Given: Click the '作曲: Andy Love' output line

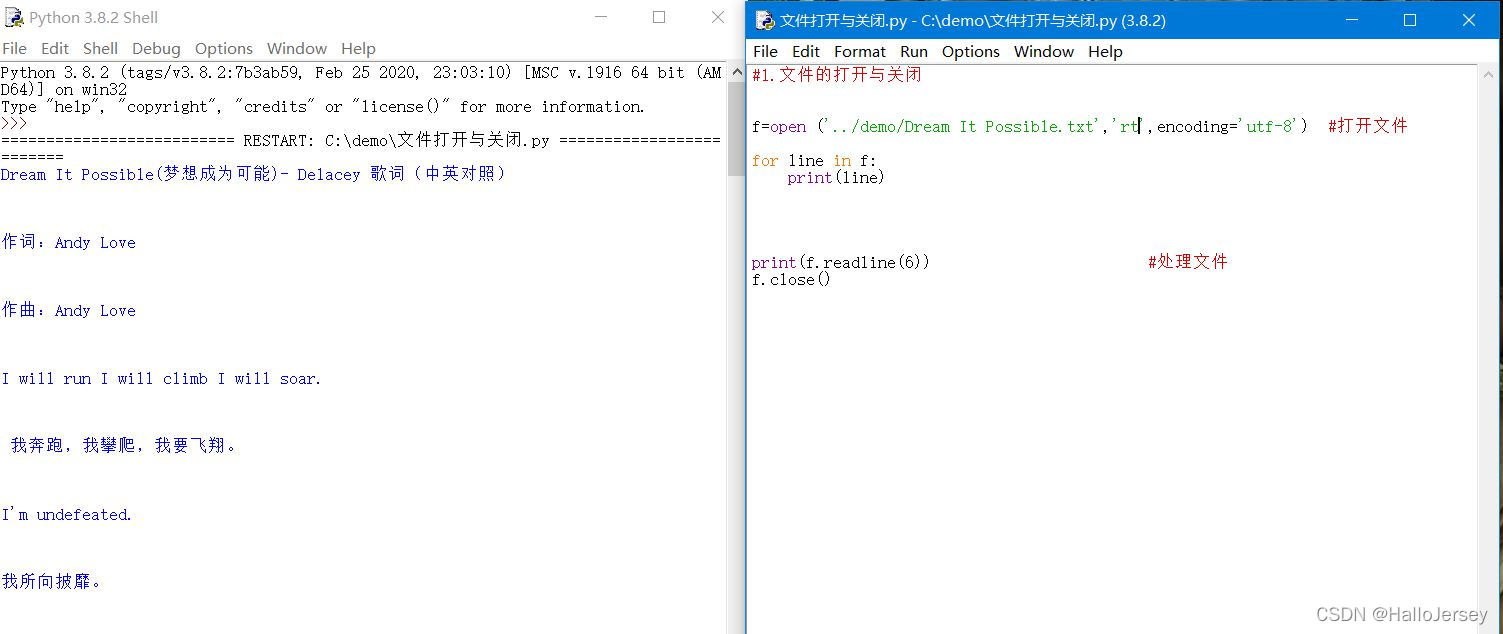Looking at the screenshot, I should tap(68, 310).
